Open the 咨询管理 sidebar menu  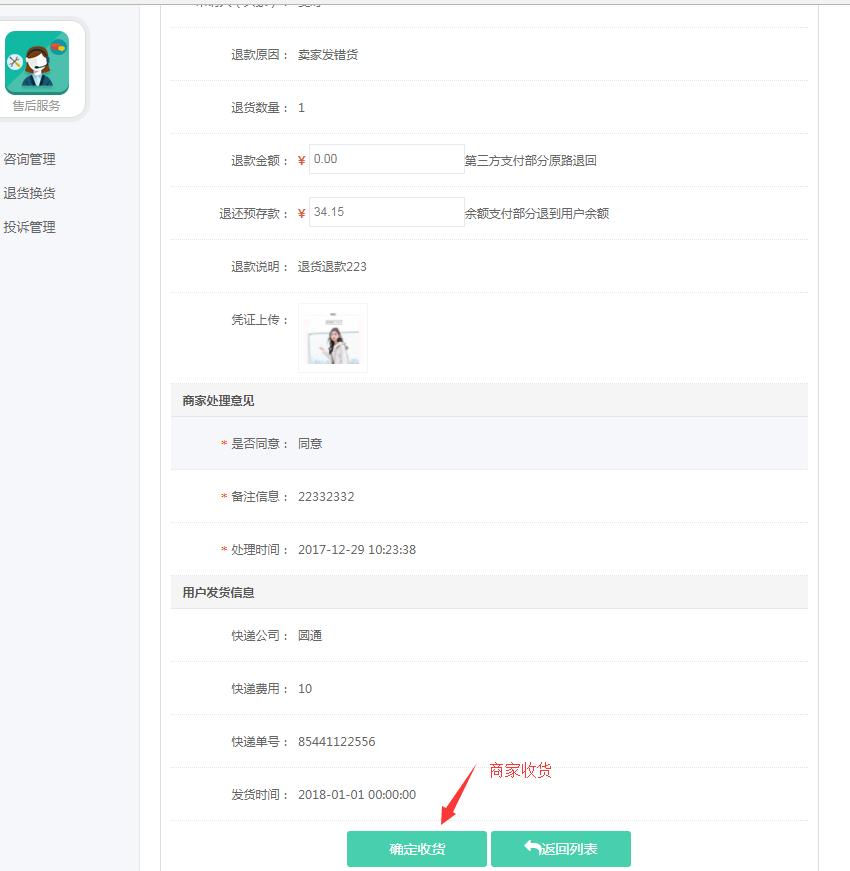(x=30, y=159)
